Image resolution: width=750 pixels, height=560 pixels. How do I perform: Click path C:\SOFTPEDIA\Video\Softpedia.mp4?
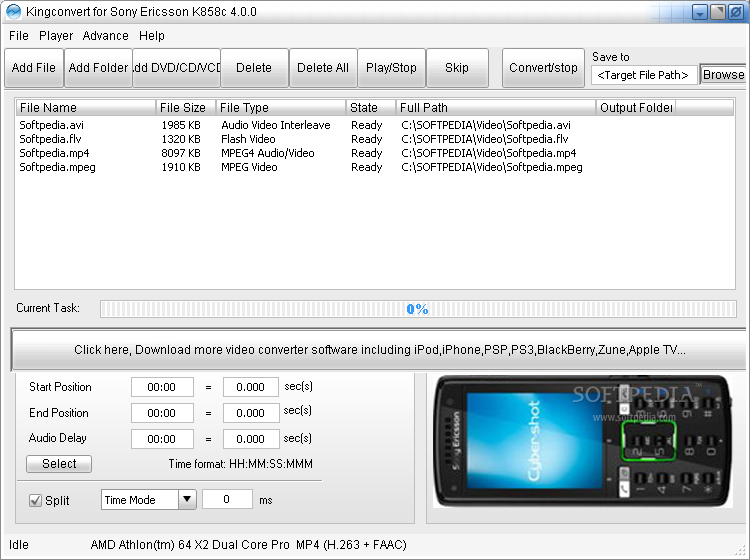[x=489, y=153]
